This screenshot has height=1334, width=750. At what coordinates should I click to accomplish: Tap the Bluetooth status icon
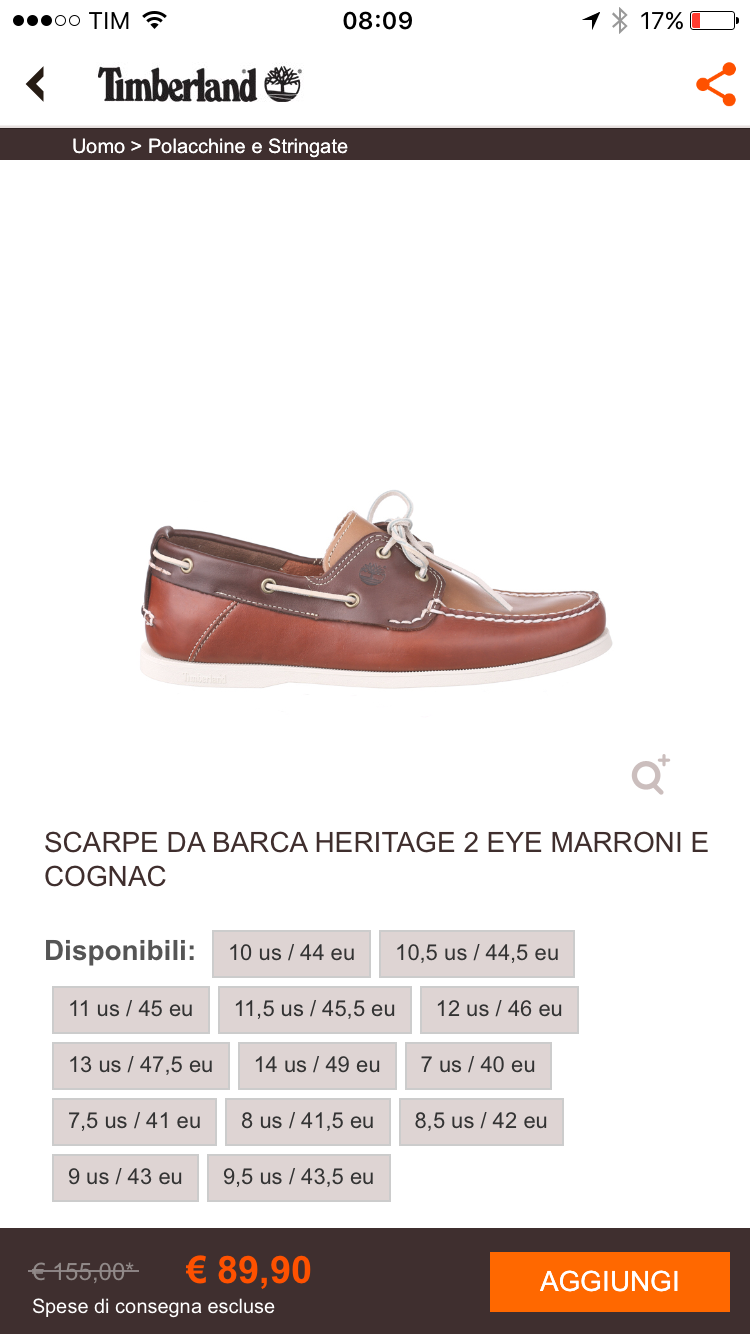pyautogui.click(x=620, y=20)
